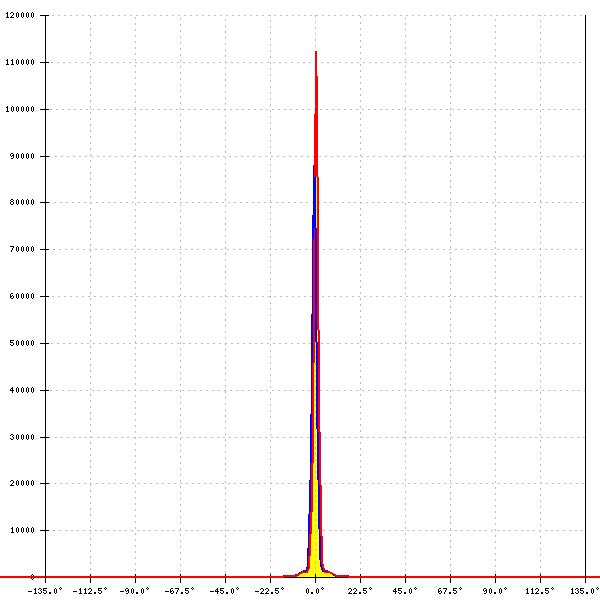600x600 pixels.
Task: Click the 90000 y-axis label
Action: tap(22, 156)
